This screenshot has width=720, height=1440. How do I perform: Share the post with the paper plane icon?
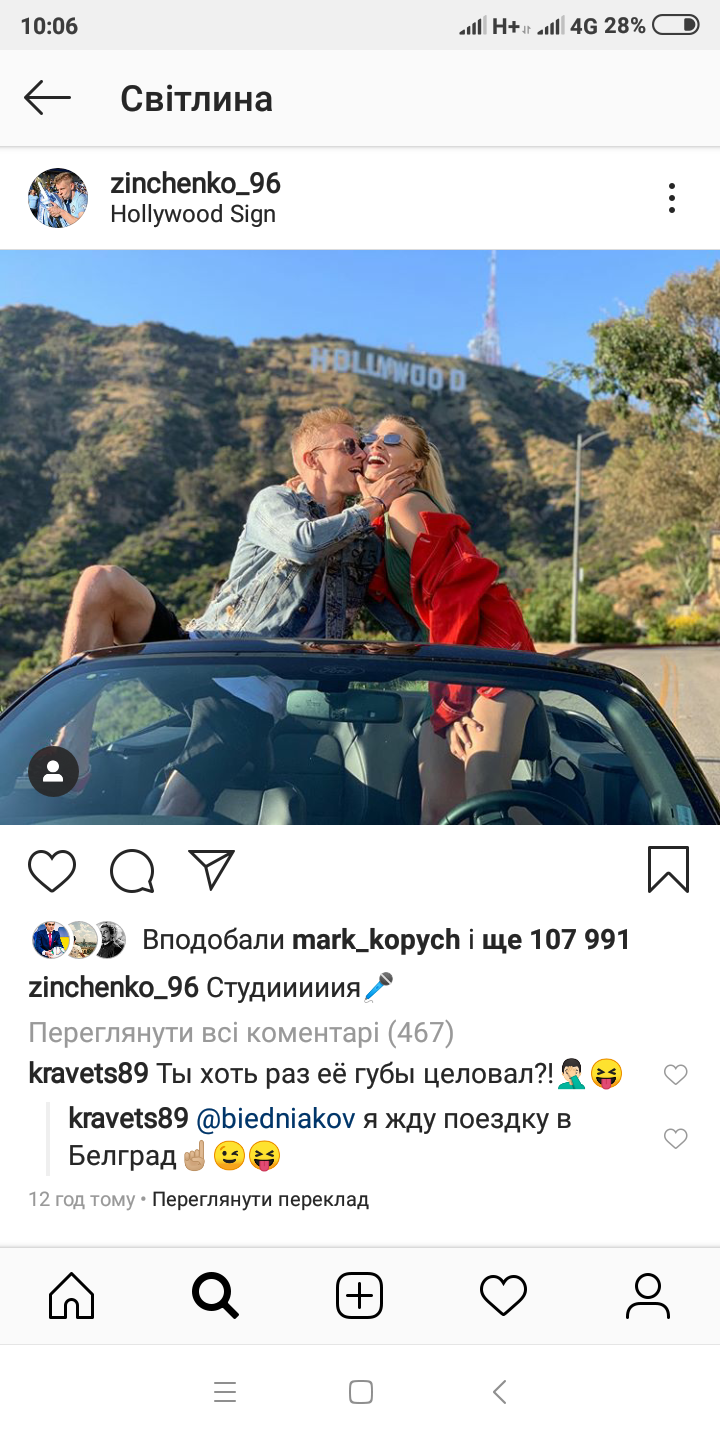(211, 870)
